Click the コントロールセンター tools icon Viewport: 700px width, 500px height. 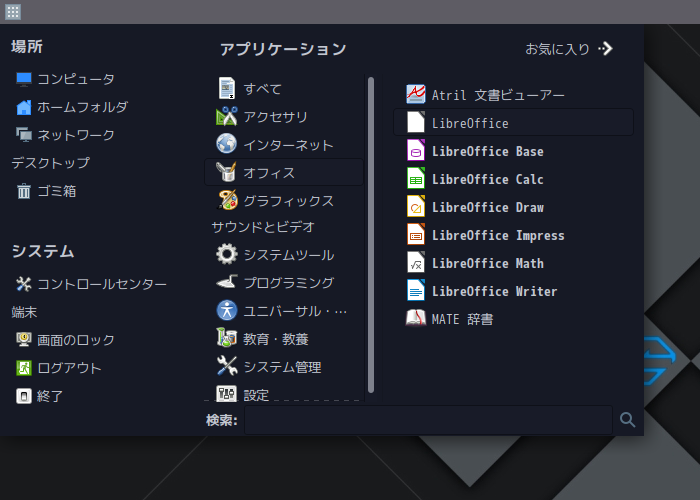(x=24, y=284)
